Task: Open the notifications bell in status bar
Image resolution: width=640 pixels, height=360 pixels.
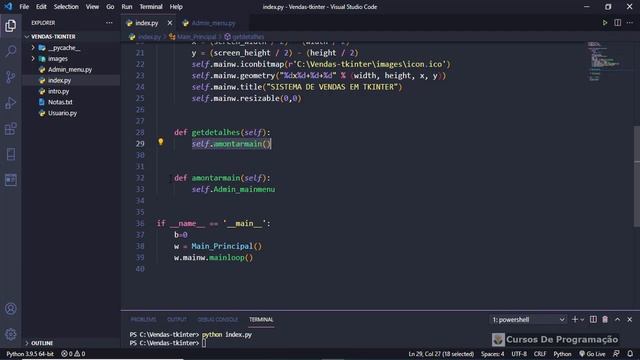Action: click(630, 354)
